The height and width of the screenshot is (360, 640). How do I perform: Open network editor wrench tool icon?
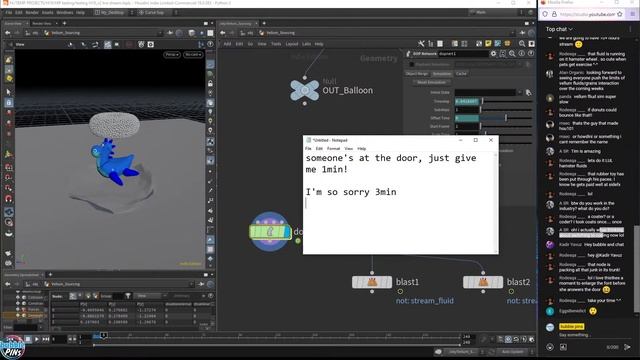pos(421,44)
